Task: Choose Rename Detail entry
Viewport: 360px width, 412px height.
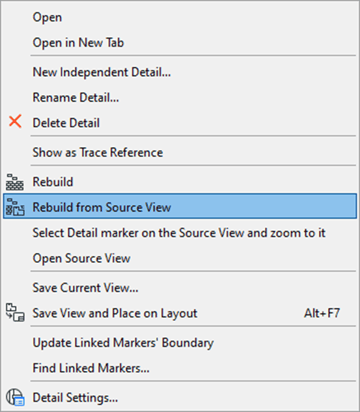Action: click(x=180, y=98)
